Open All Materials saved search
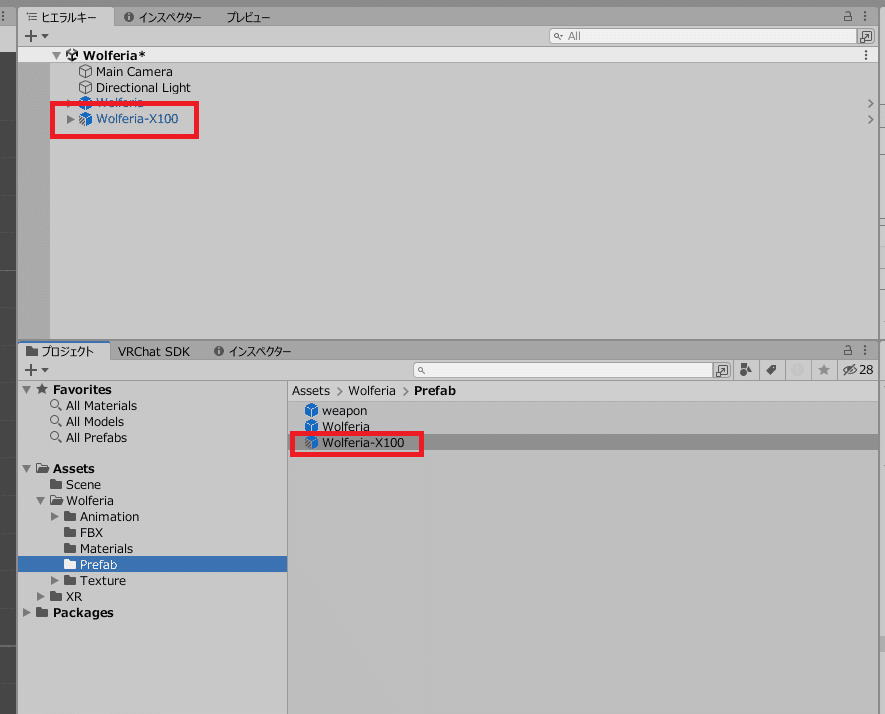 101,406
